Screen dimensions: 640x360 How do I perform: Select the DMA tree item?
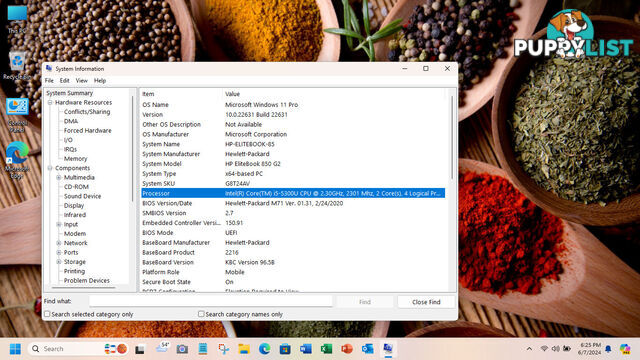pyautogui.click(x=71, y=121)
